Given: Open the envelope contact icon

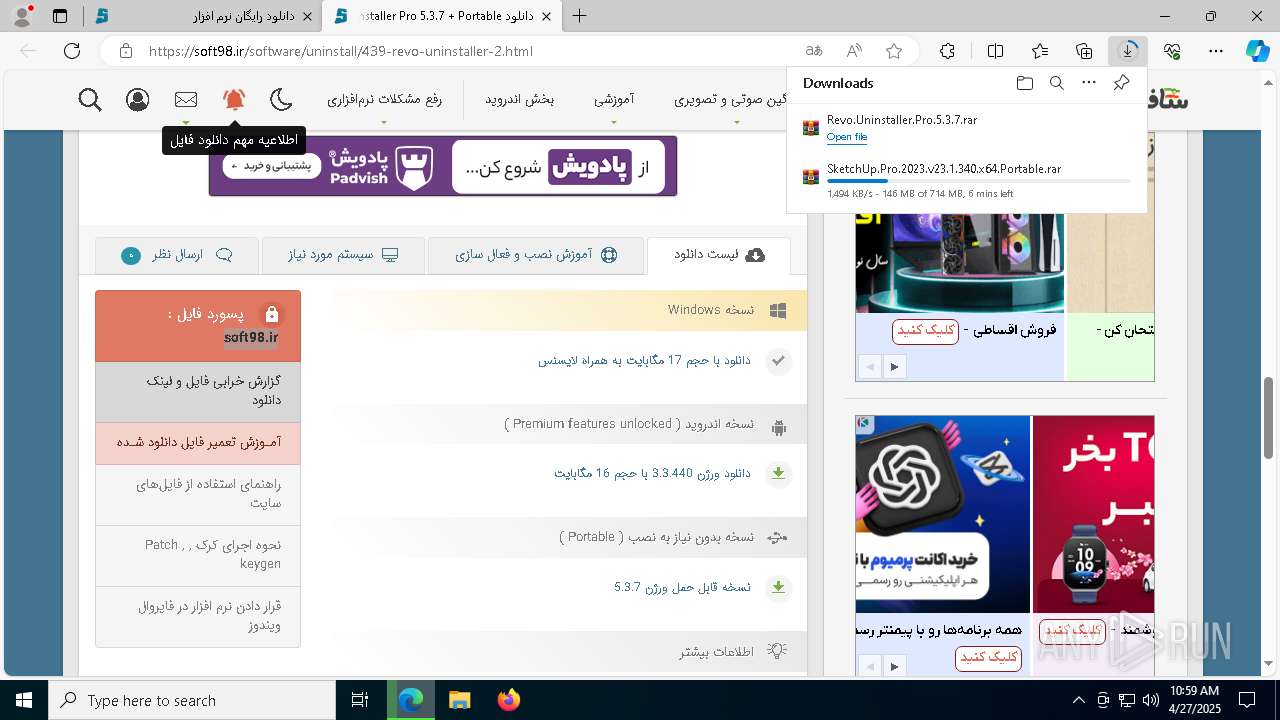Looking at the screenshot, I should [x=186, y=99].
